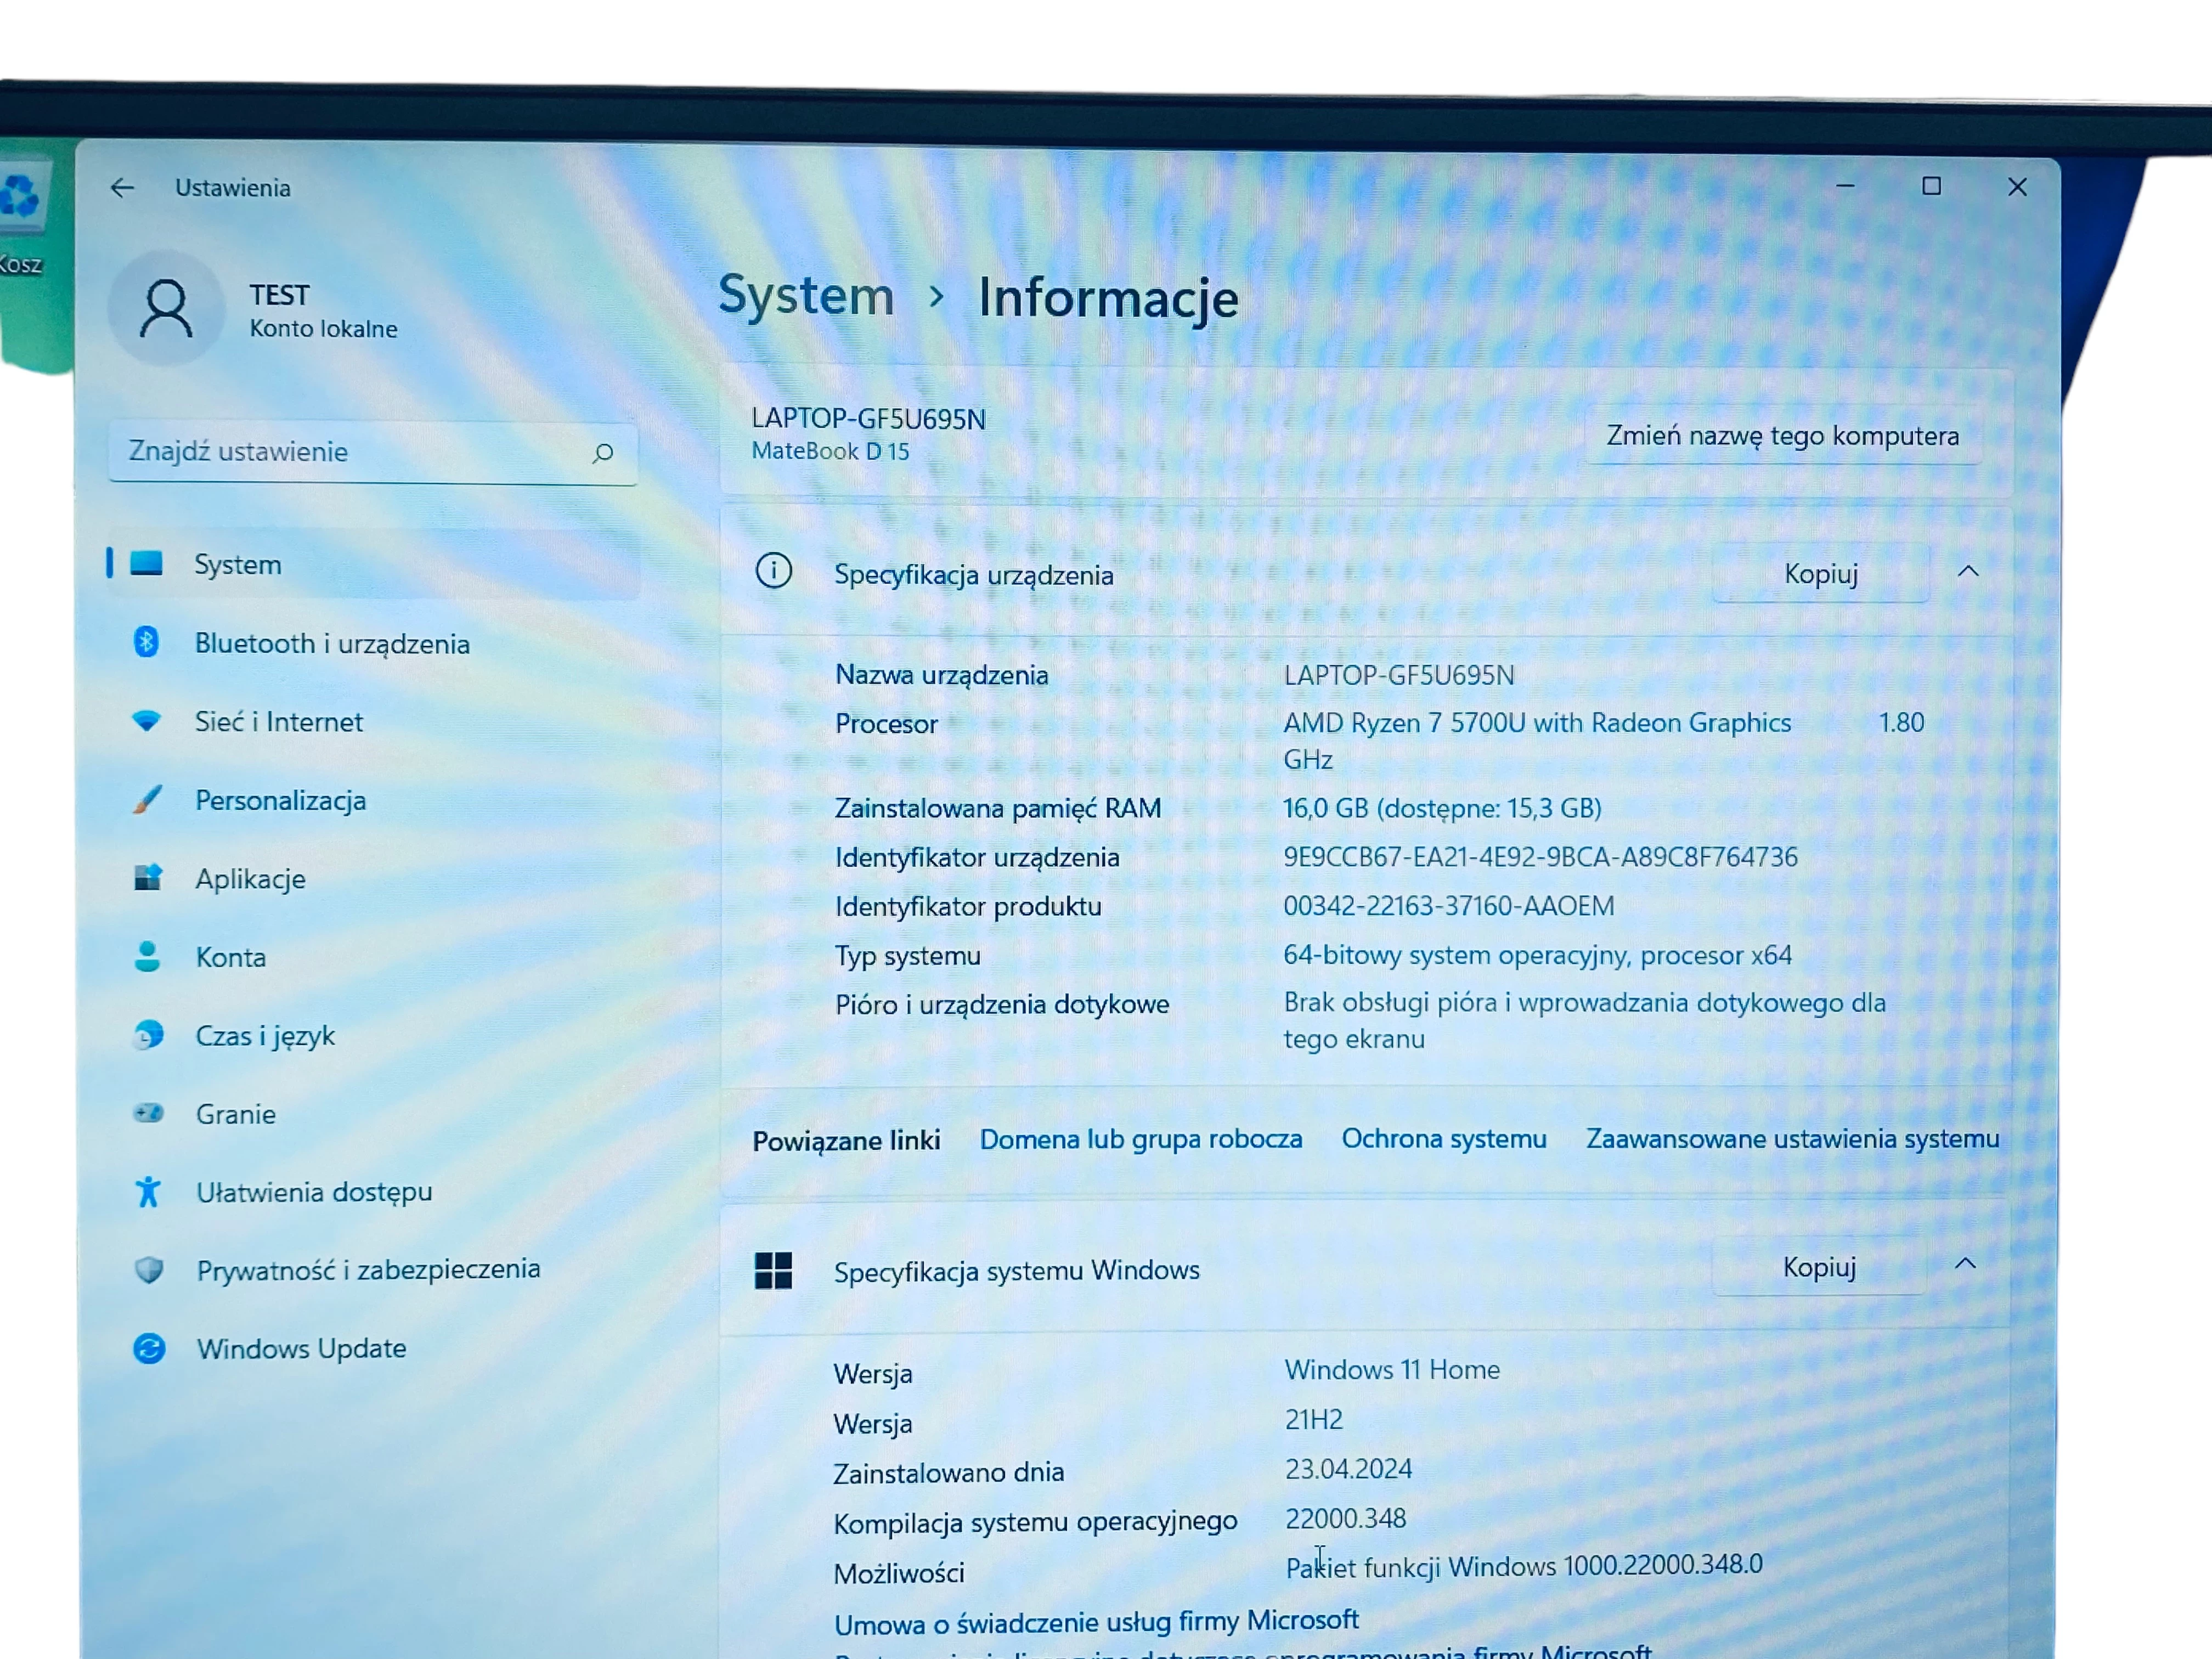Copy device specs with Kopiuj button
Image resolution: width=2212 pixels, height=1659 pixels.
tap(1820, 573)
